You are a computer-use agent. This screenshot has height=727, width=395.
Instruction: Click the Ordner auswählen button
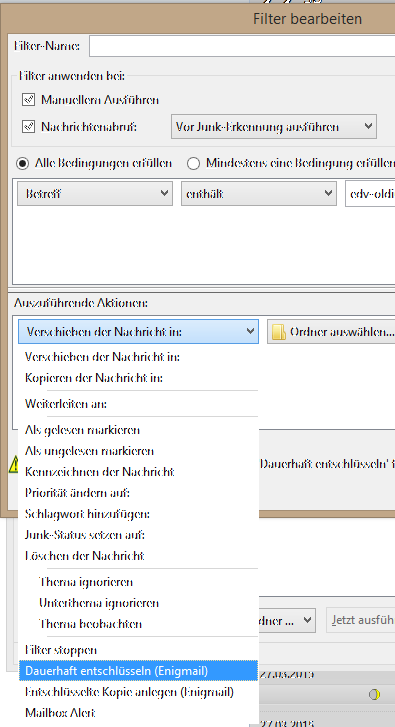coord(331,332)
